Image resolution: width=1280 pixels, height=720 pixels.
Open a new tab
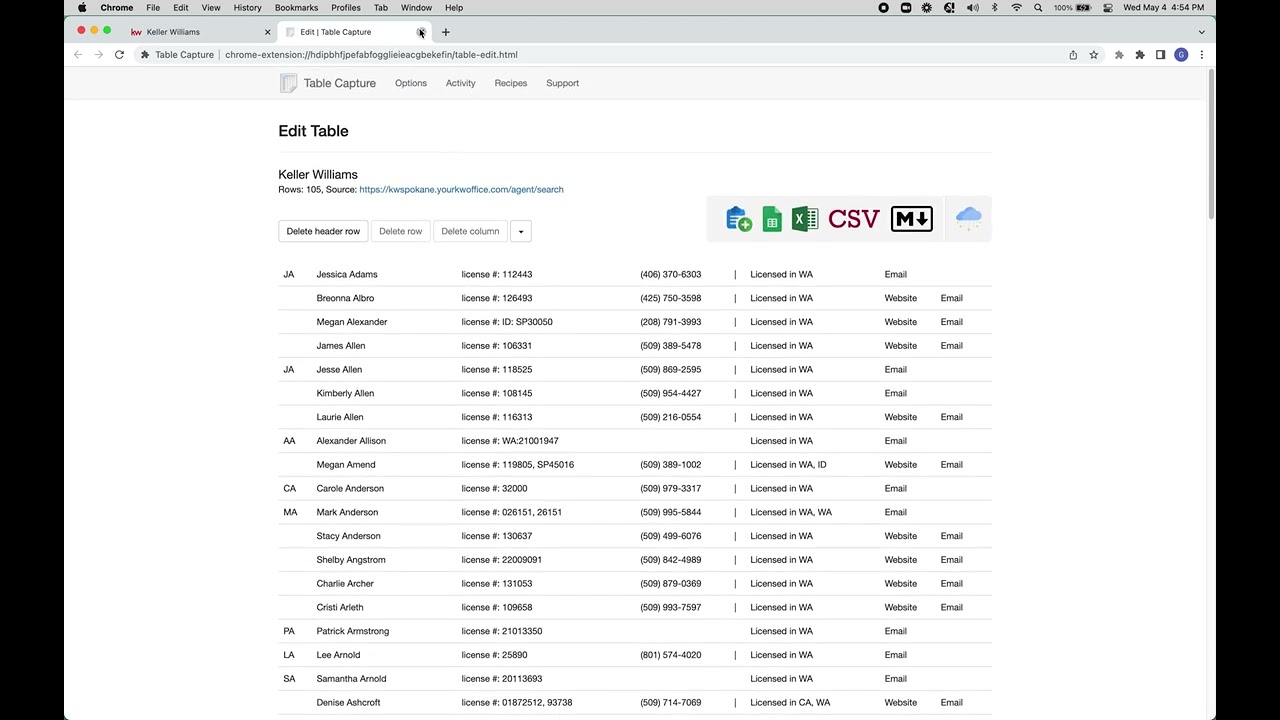point(446,32)
